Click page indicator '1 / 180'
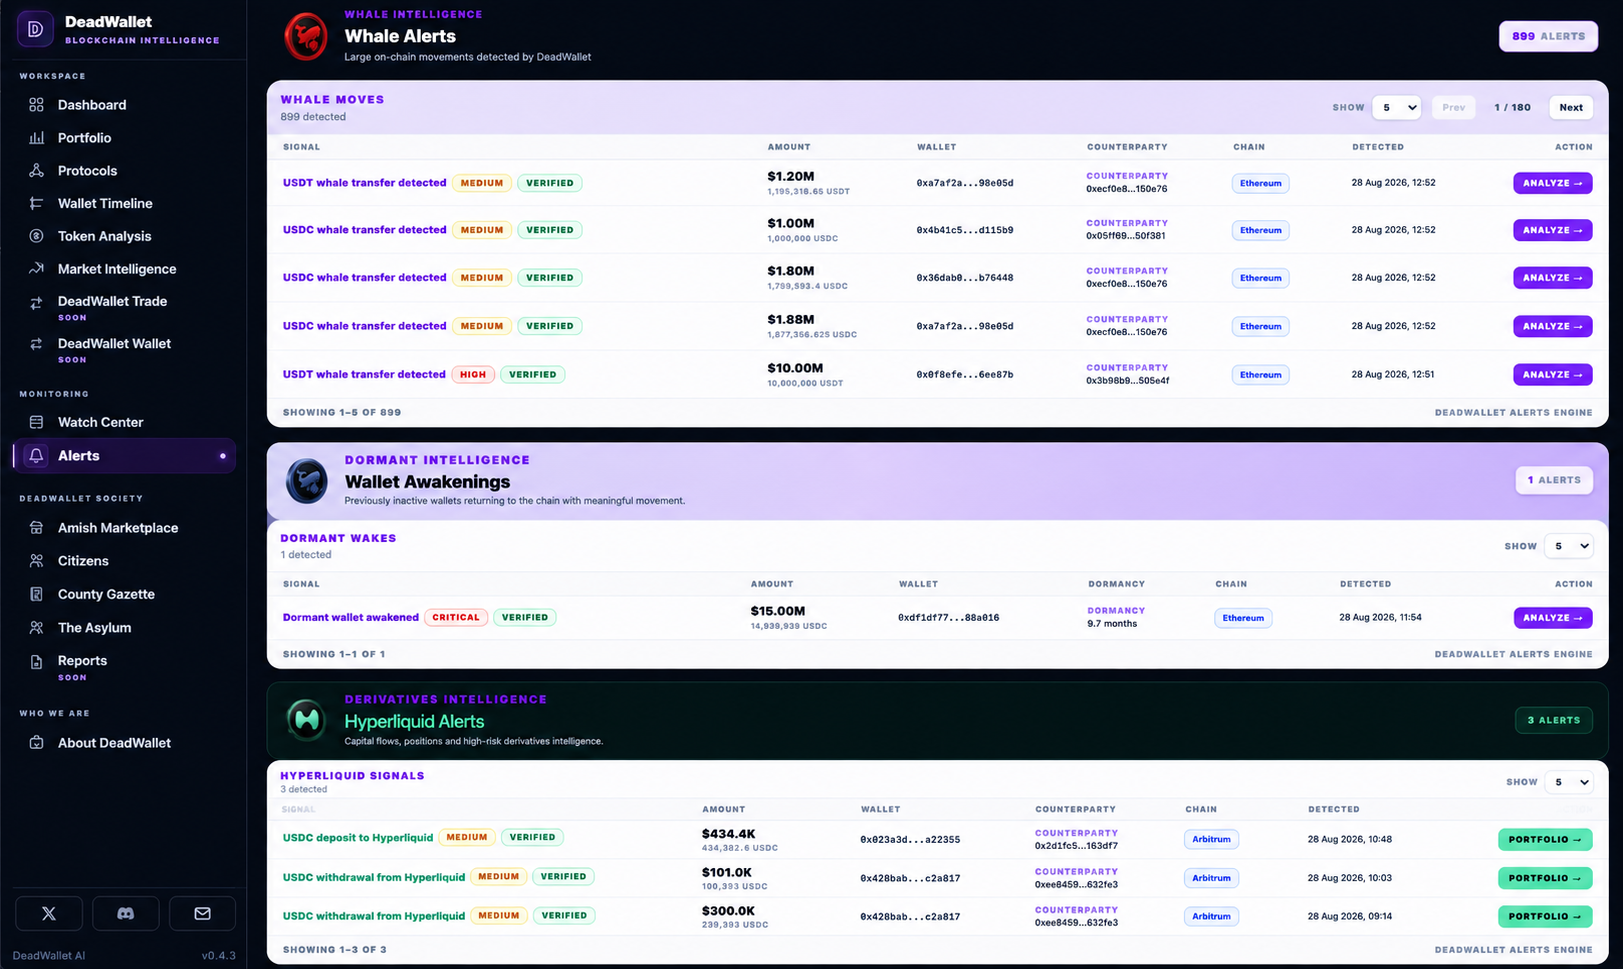The width and height of the screenshot is (1623, 969). click(1512, 107)
